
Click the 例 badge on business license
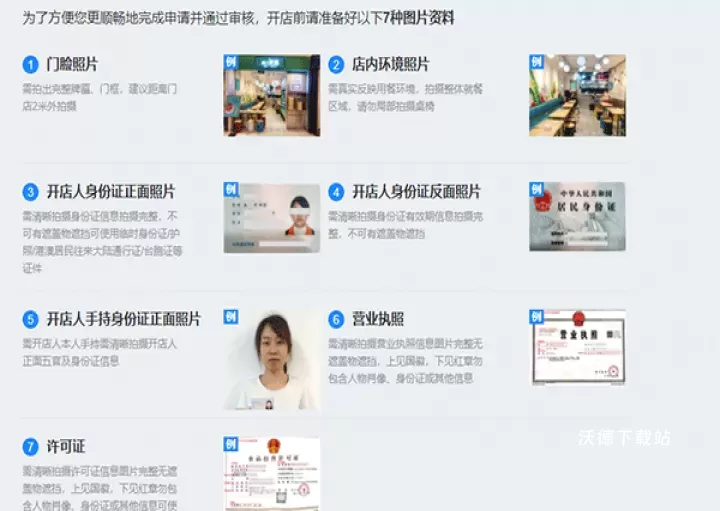pyautogui.click(x=537, y=317)
